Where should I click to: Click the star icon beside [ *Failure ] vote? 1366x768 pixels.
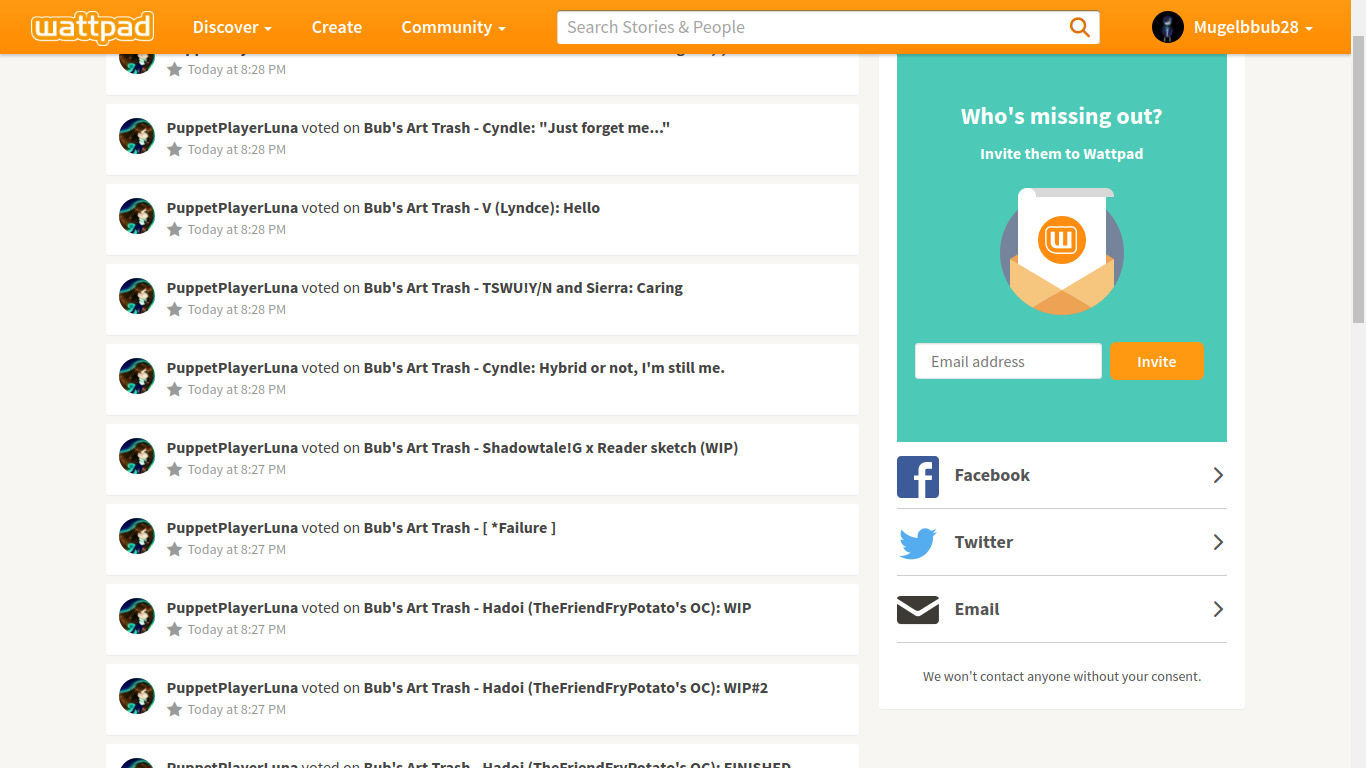click(175, 549)
